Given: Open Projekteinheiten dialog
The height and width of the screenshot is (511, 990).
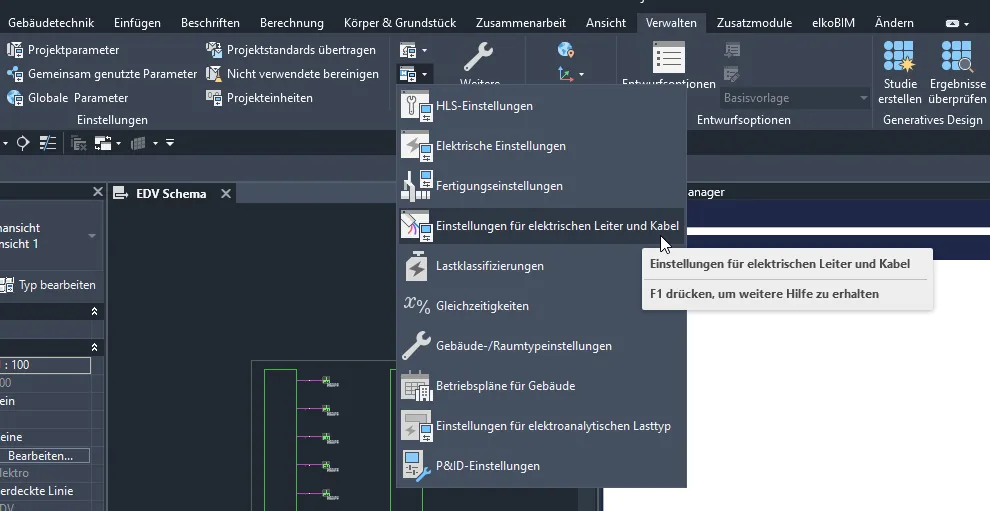Looking at the screenshot, I should [259, 98].
